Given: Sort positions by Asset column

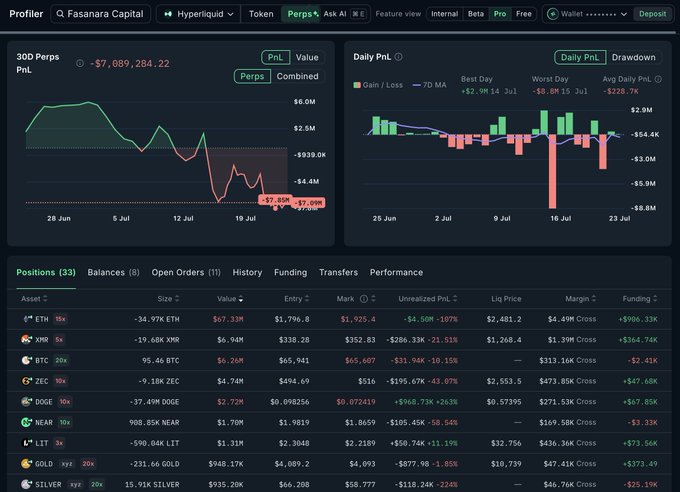Looking at the screenshot, I should (x=34, y=298).
